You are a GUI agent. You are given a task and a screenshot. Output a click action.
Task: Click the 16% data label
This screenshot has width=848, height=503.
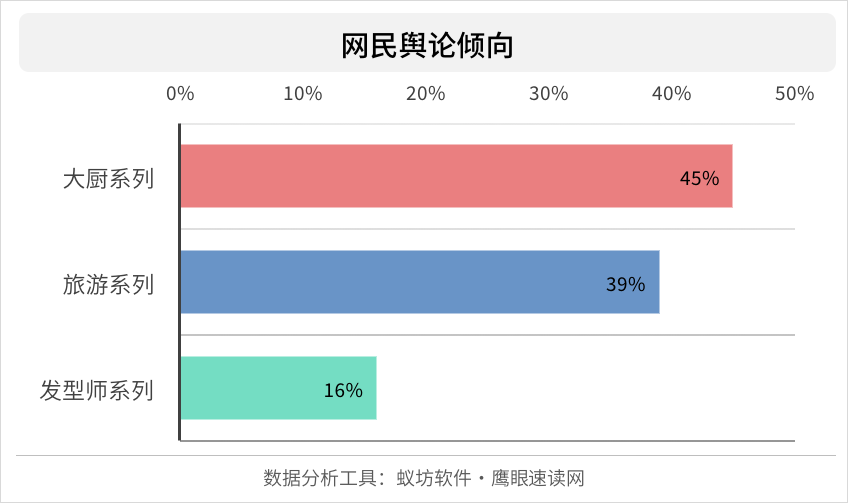coord(343,390)
